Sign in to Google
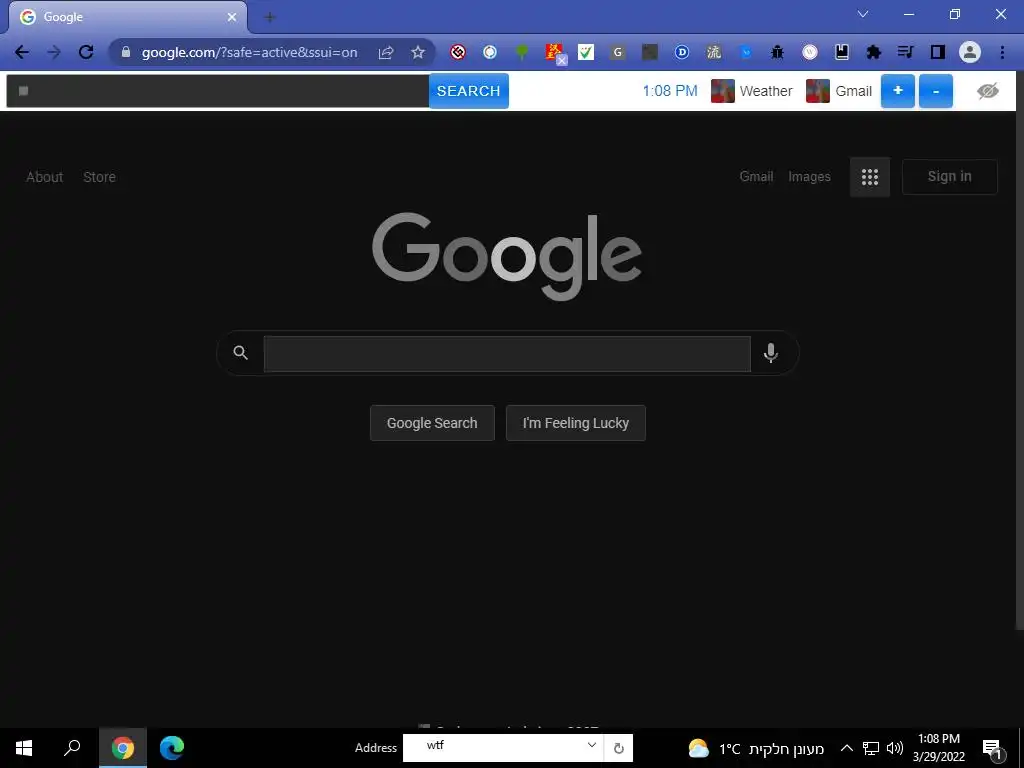 [950, 176]
